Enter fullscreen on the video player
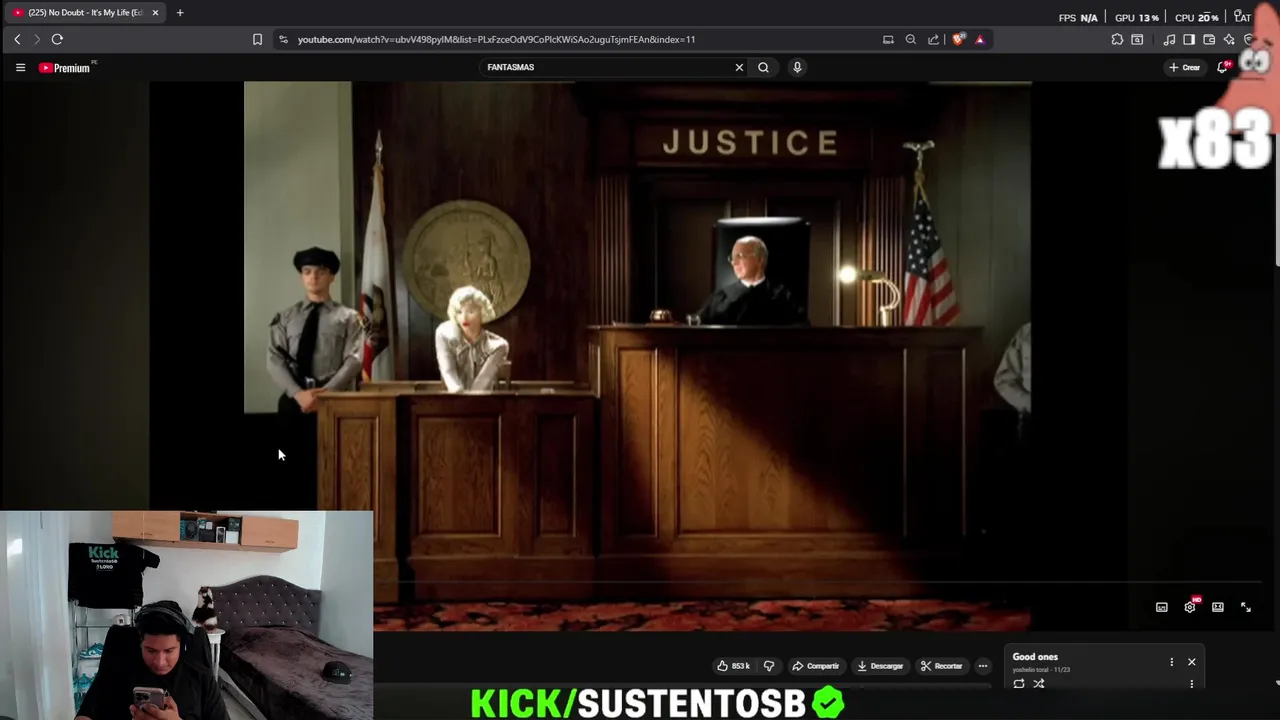Image resolution: width=1280 pixels, height=720 pixels. (1246, 607)
